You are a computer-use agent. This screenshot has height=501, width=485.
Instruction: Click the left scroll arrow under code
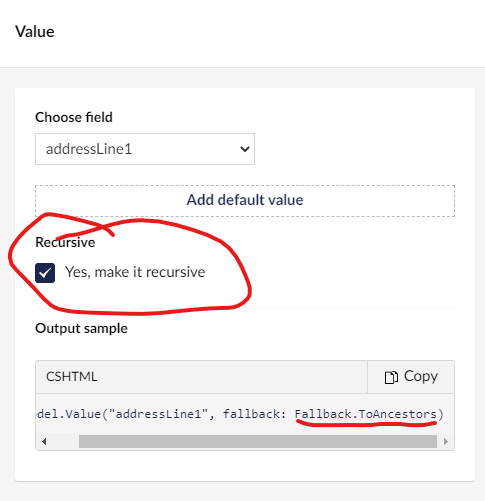click(44, 442)
